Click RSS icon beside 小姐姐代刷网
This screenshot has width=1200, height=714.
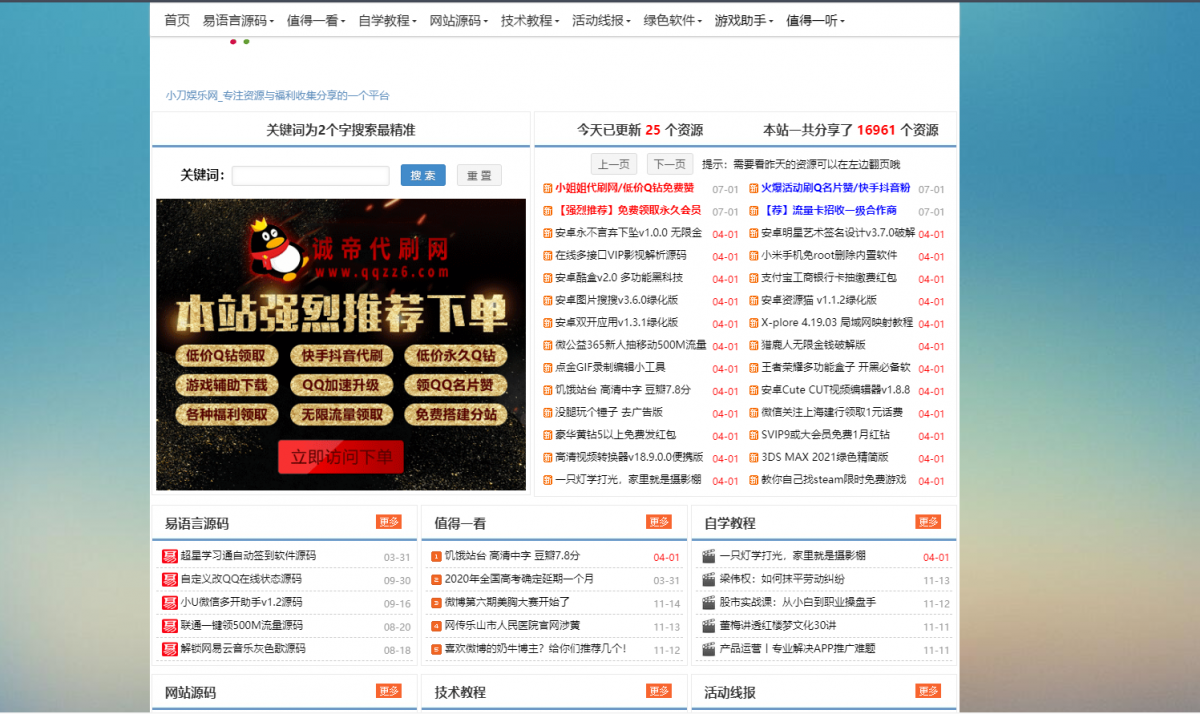[x=547, y=188]
